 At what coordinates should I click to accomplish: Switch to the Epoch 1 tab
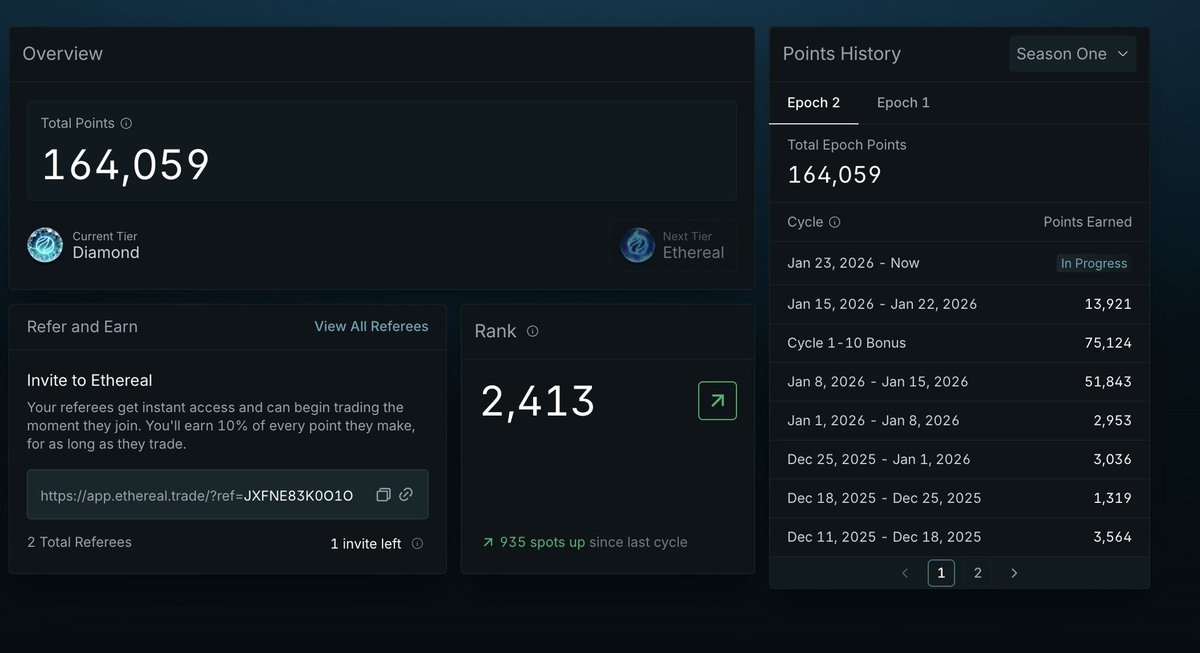(903, 103)
